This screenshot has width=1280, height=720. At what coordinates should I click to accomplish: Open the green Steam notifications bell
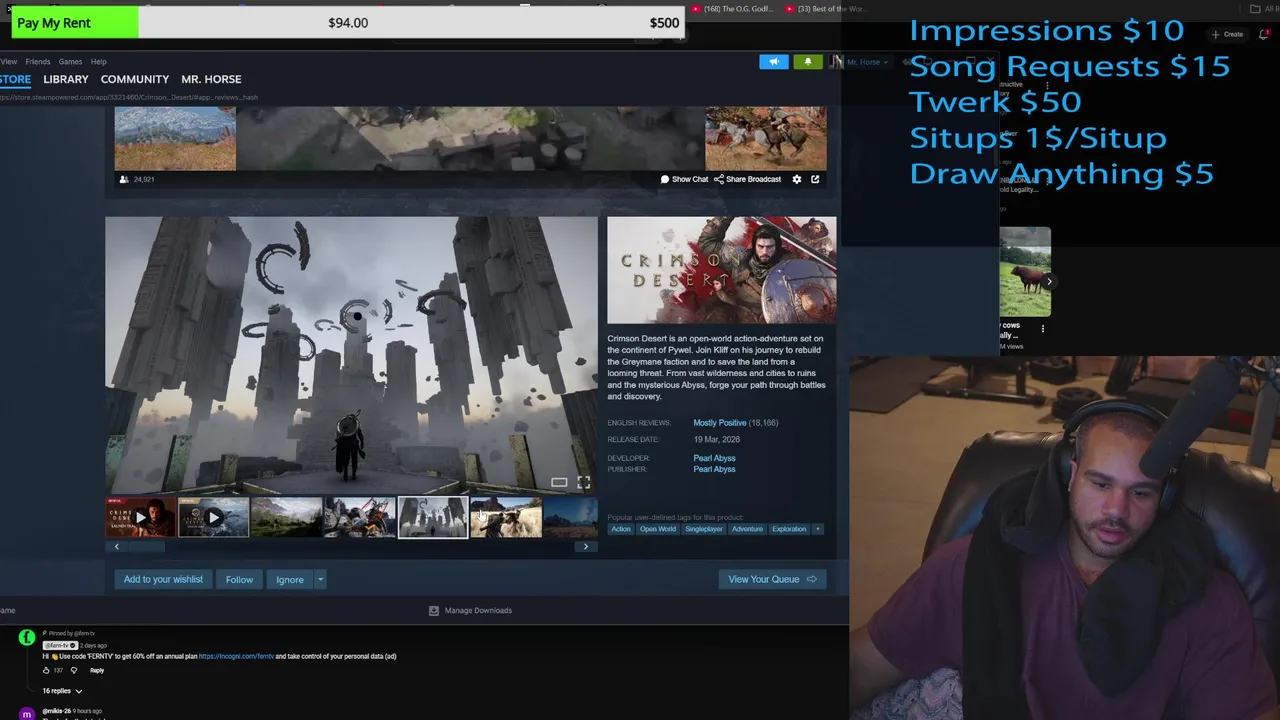click(808, 62)
